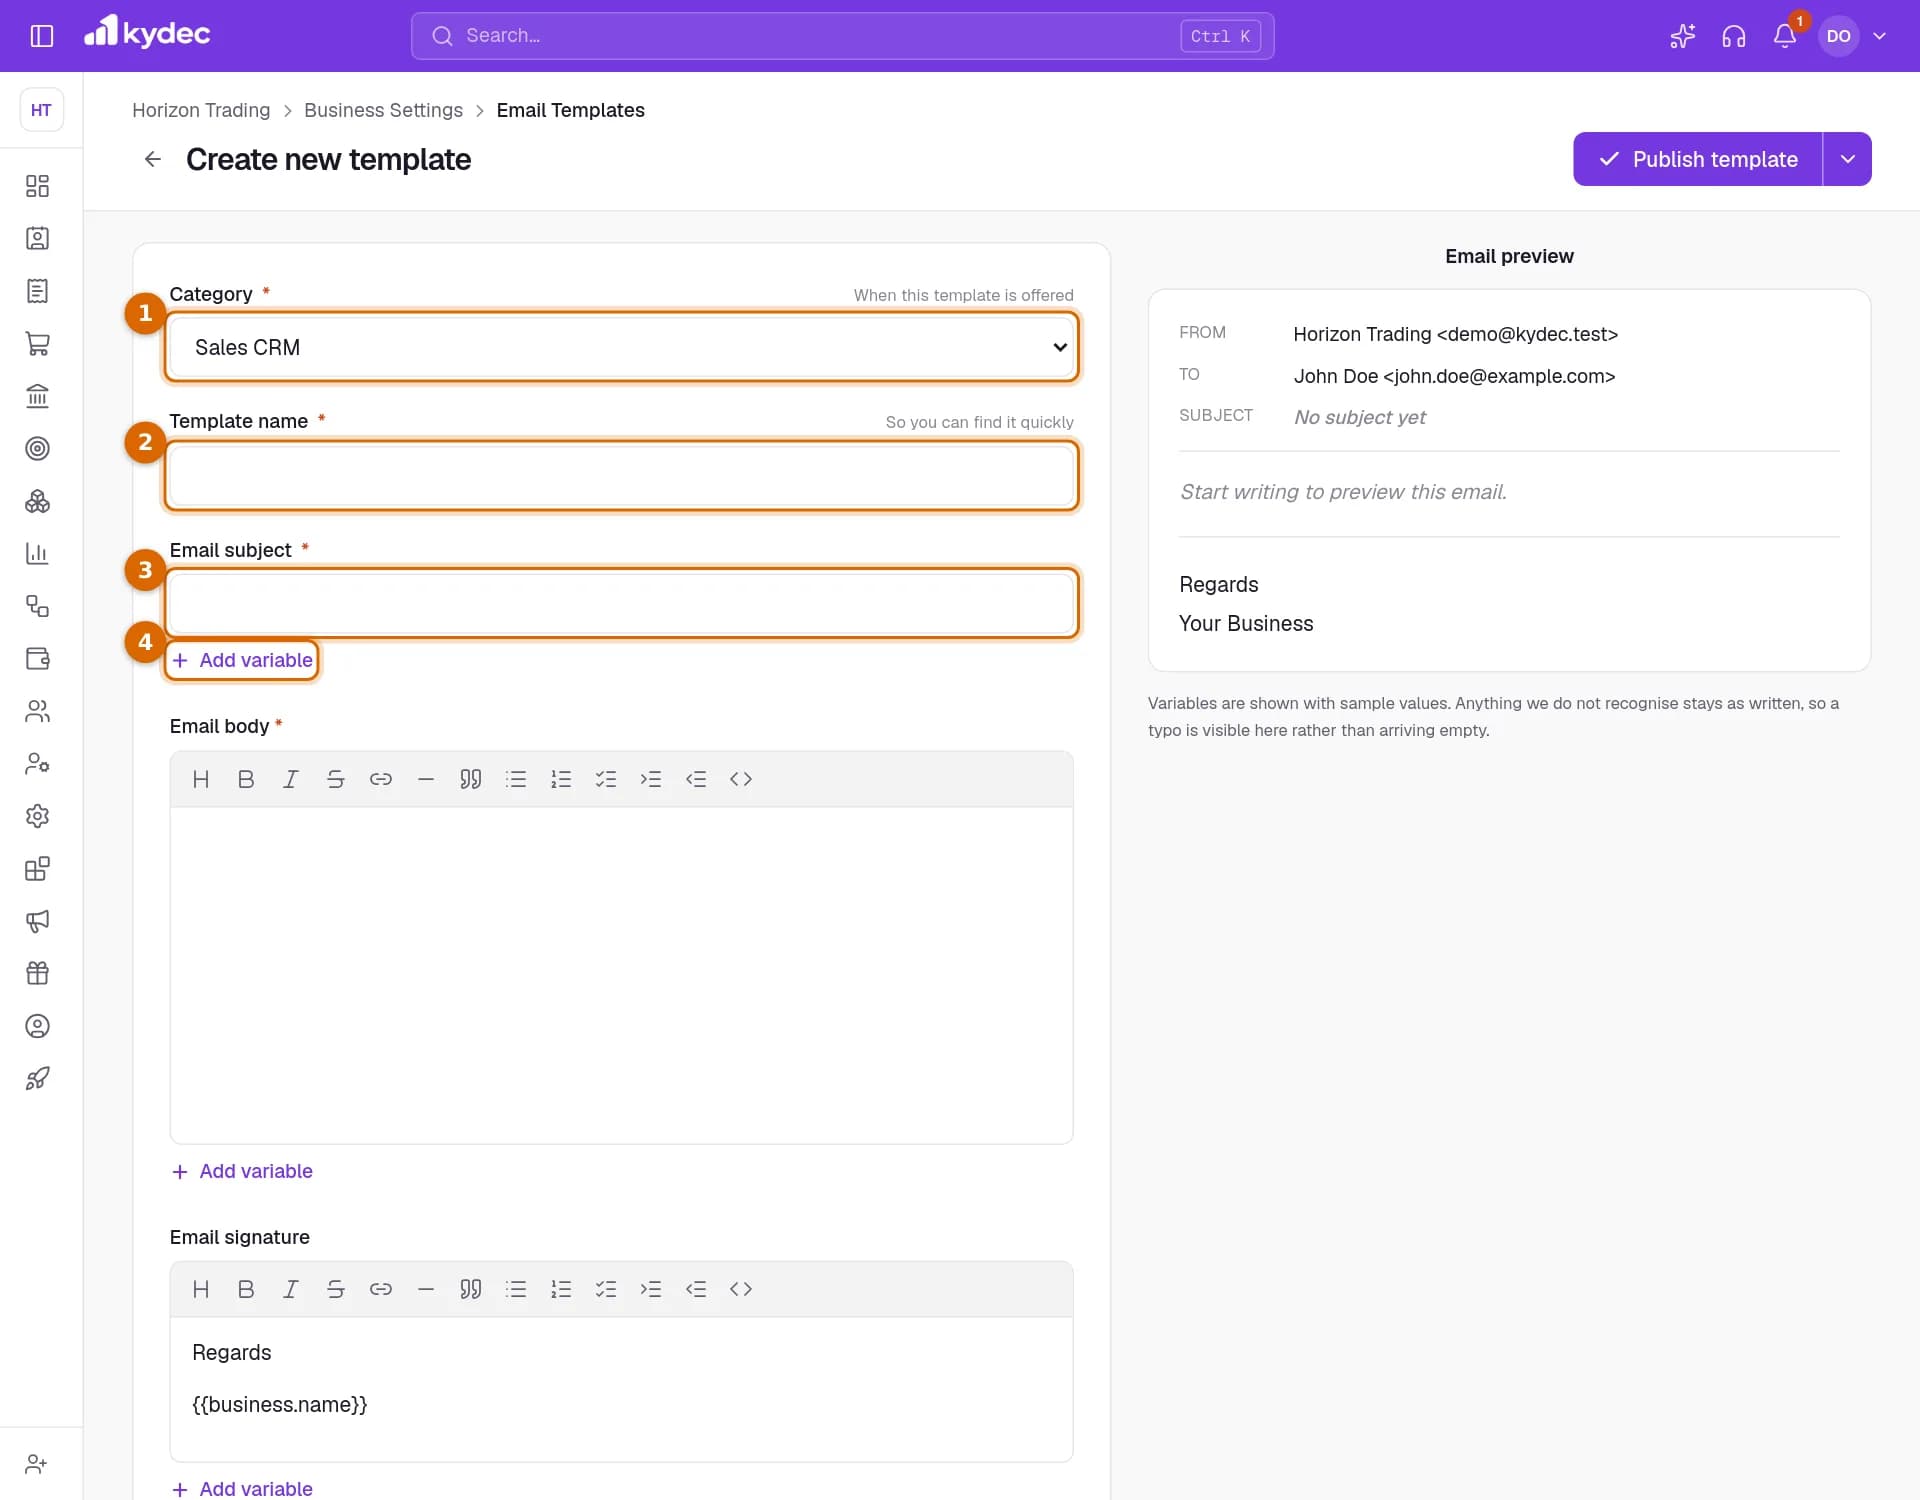This screenshot has height=1500, width=1920.
Task: Open the rocket sidebar icon
Action: pos(37,1078)
